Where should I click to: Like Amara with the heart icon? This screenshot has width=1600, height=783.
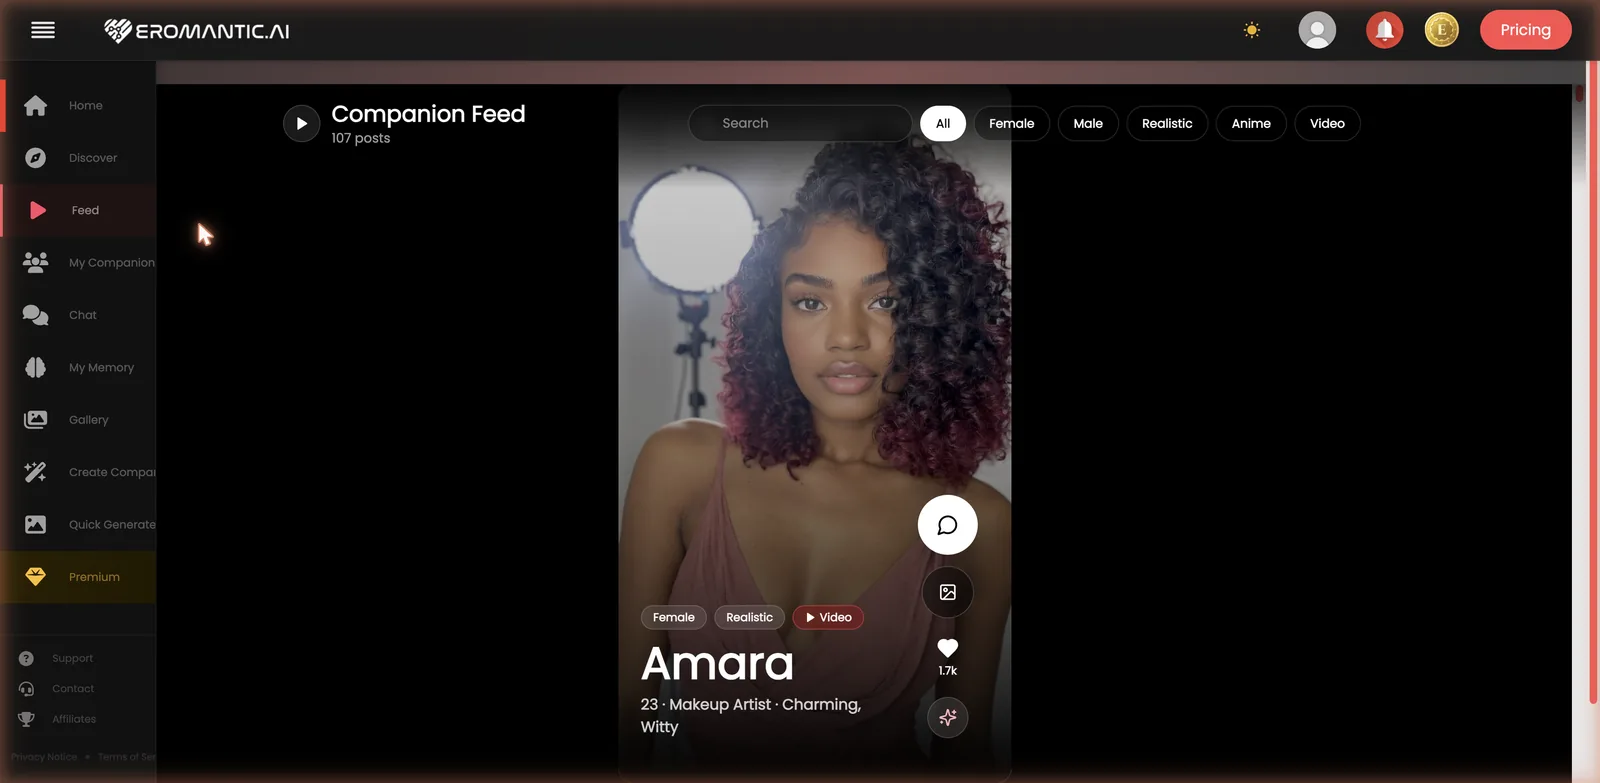(x=947, y=648)
